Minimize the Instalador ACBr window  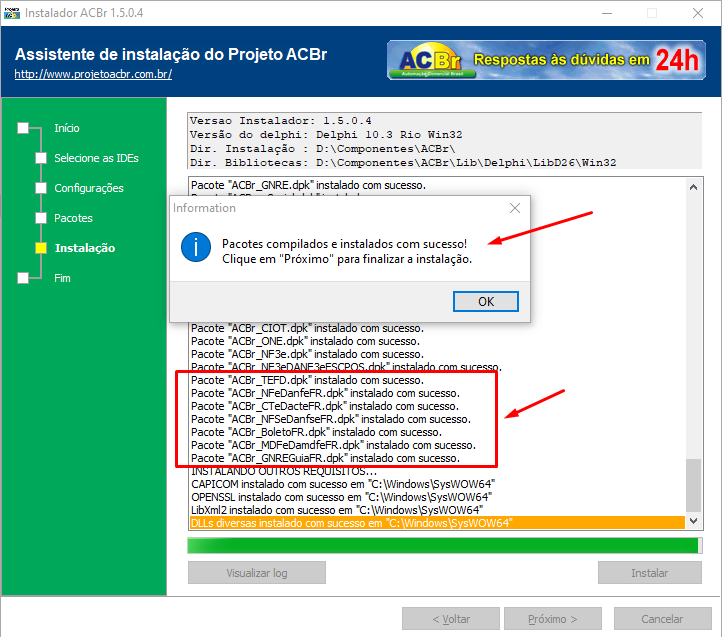pyautogui.click(x=607, y=13)
